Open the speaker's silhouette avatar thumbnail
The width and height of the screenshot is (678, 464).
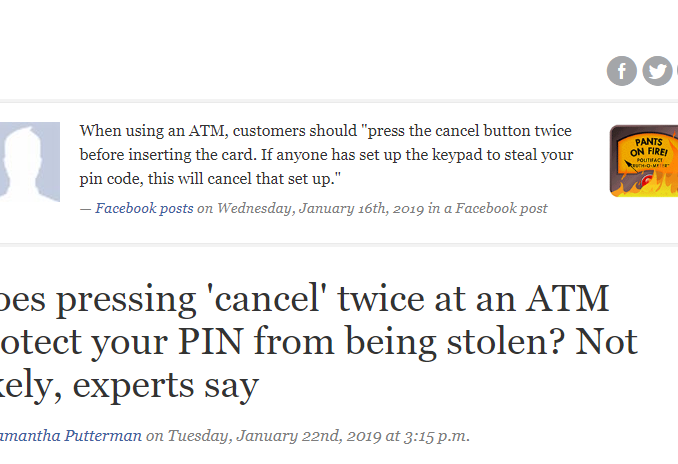pyautogui.click(x=29, y=162)
